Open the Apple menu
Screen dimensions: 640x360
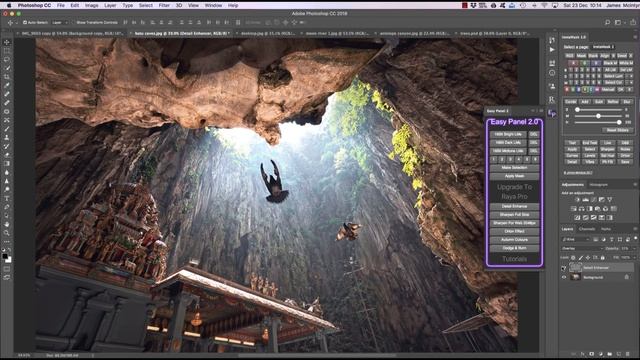point(9,5)
